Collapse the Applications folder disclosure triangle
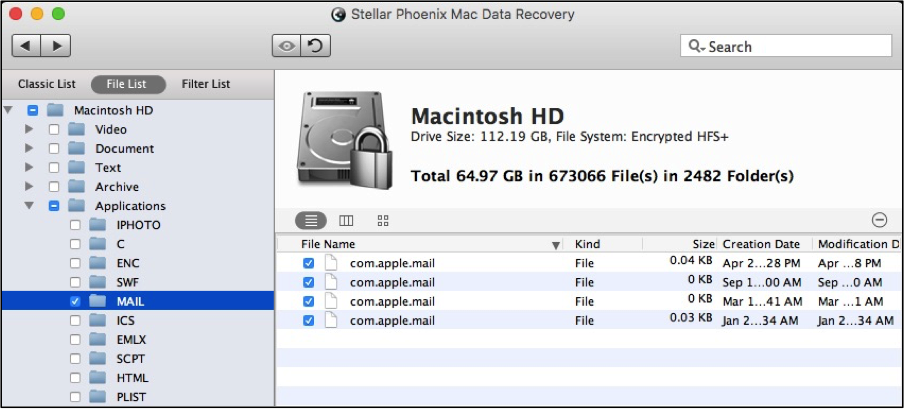This screenshot has width=904, height=409. pos(29,205)
